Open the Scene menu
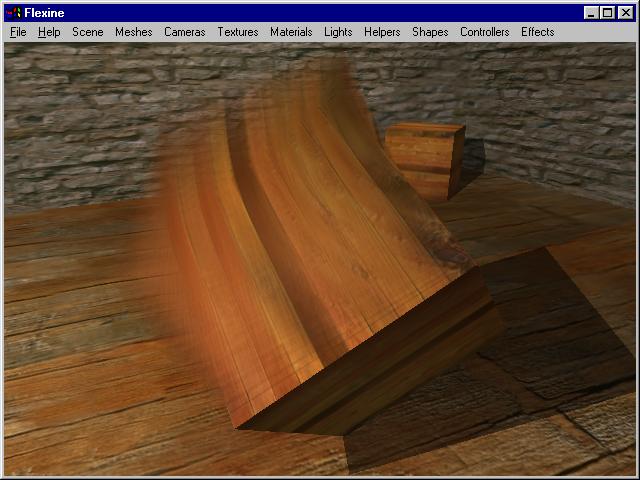 [88, 32]
